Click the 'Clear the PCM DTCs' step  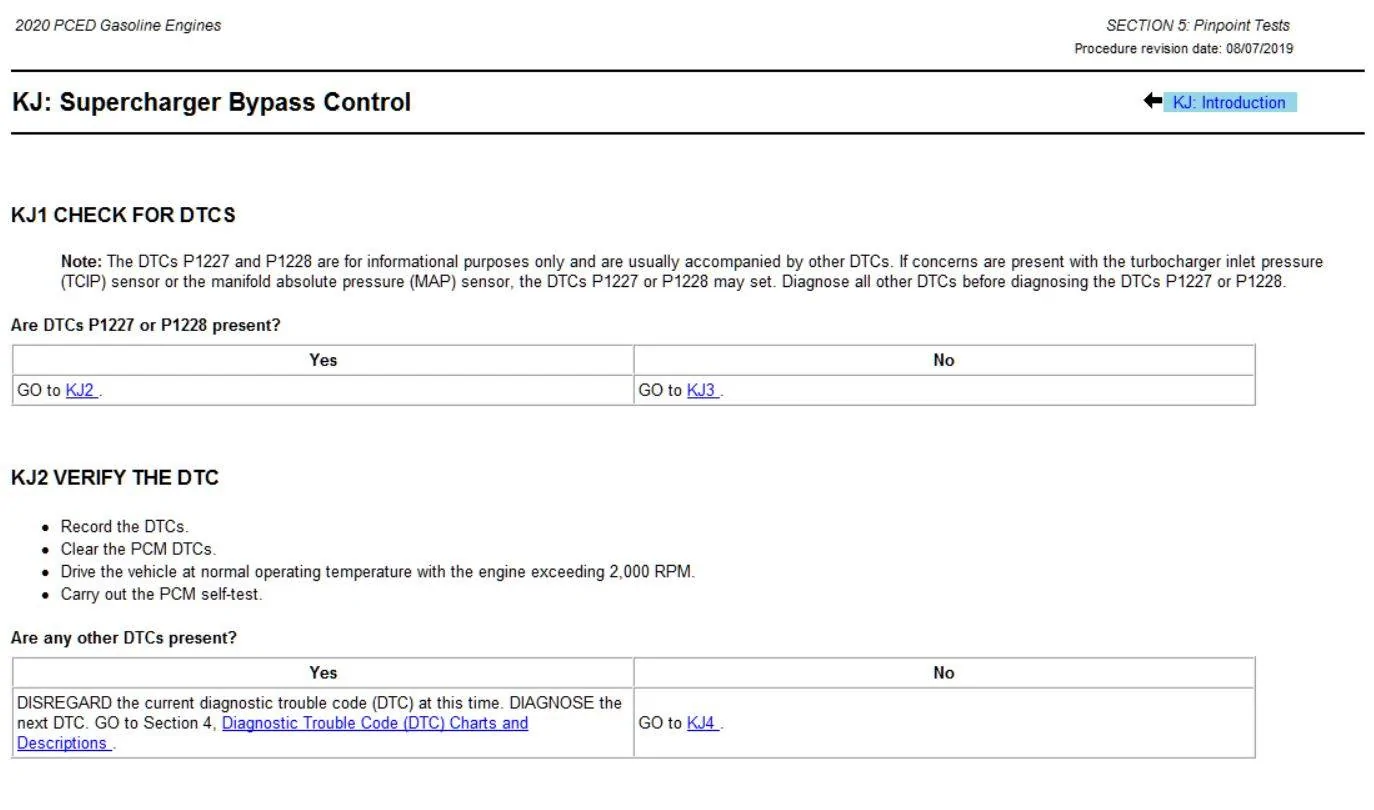138,549
